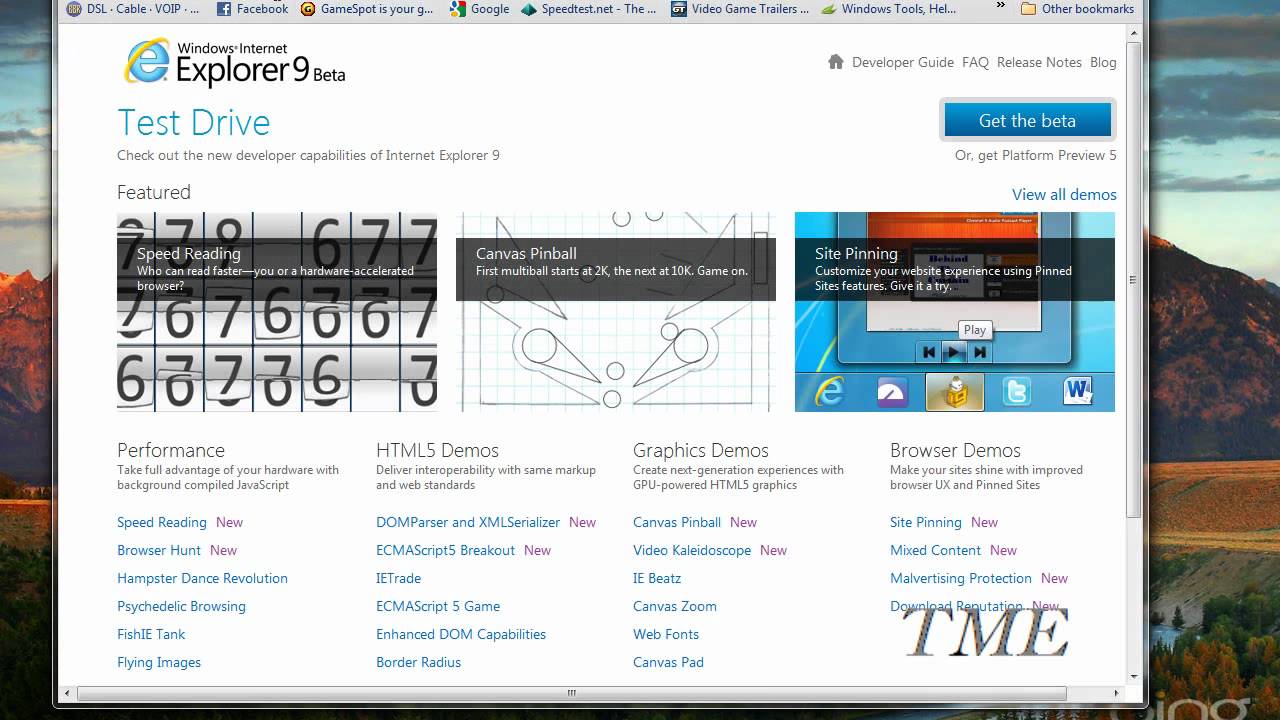This screenshot has height=720, width=1280.
Task: Open the Other bookmarks folder
Action: [x=1077, y=9]
